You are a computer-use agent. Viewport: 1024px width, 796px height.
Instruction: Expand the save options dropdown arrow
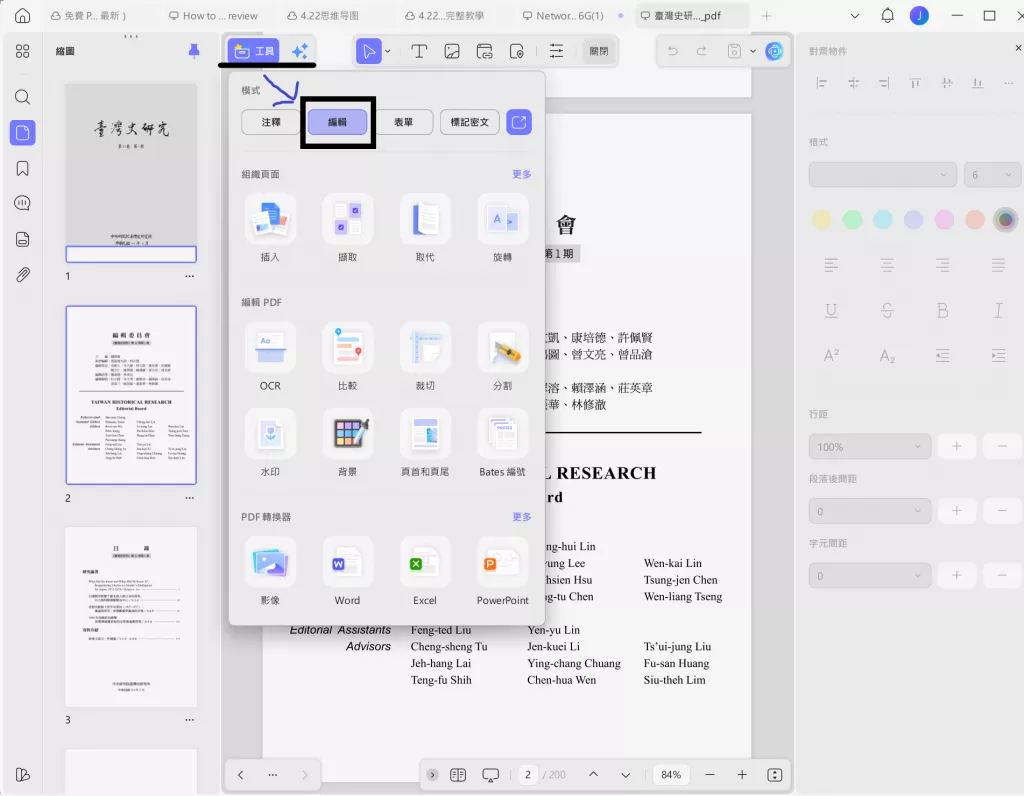tap(753, 51)
